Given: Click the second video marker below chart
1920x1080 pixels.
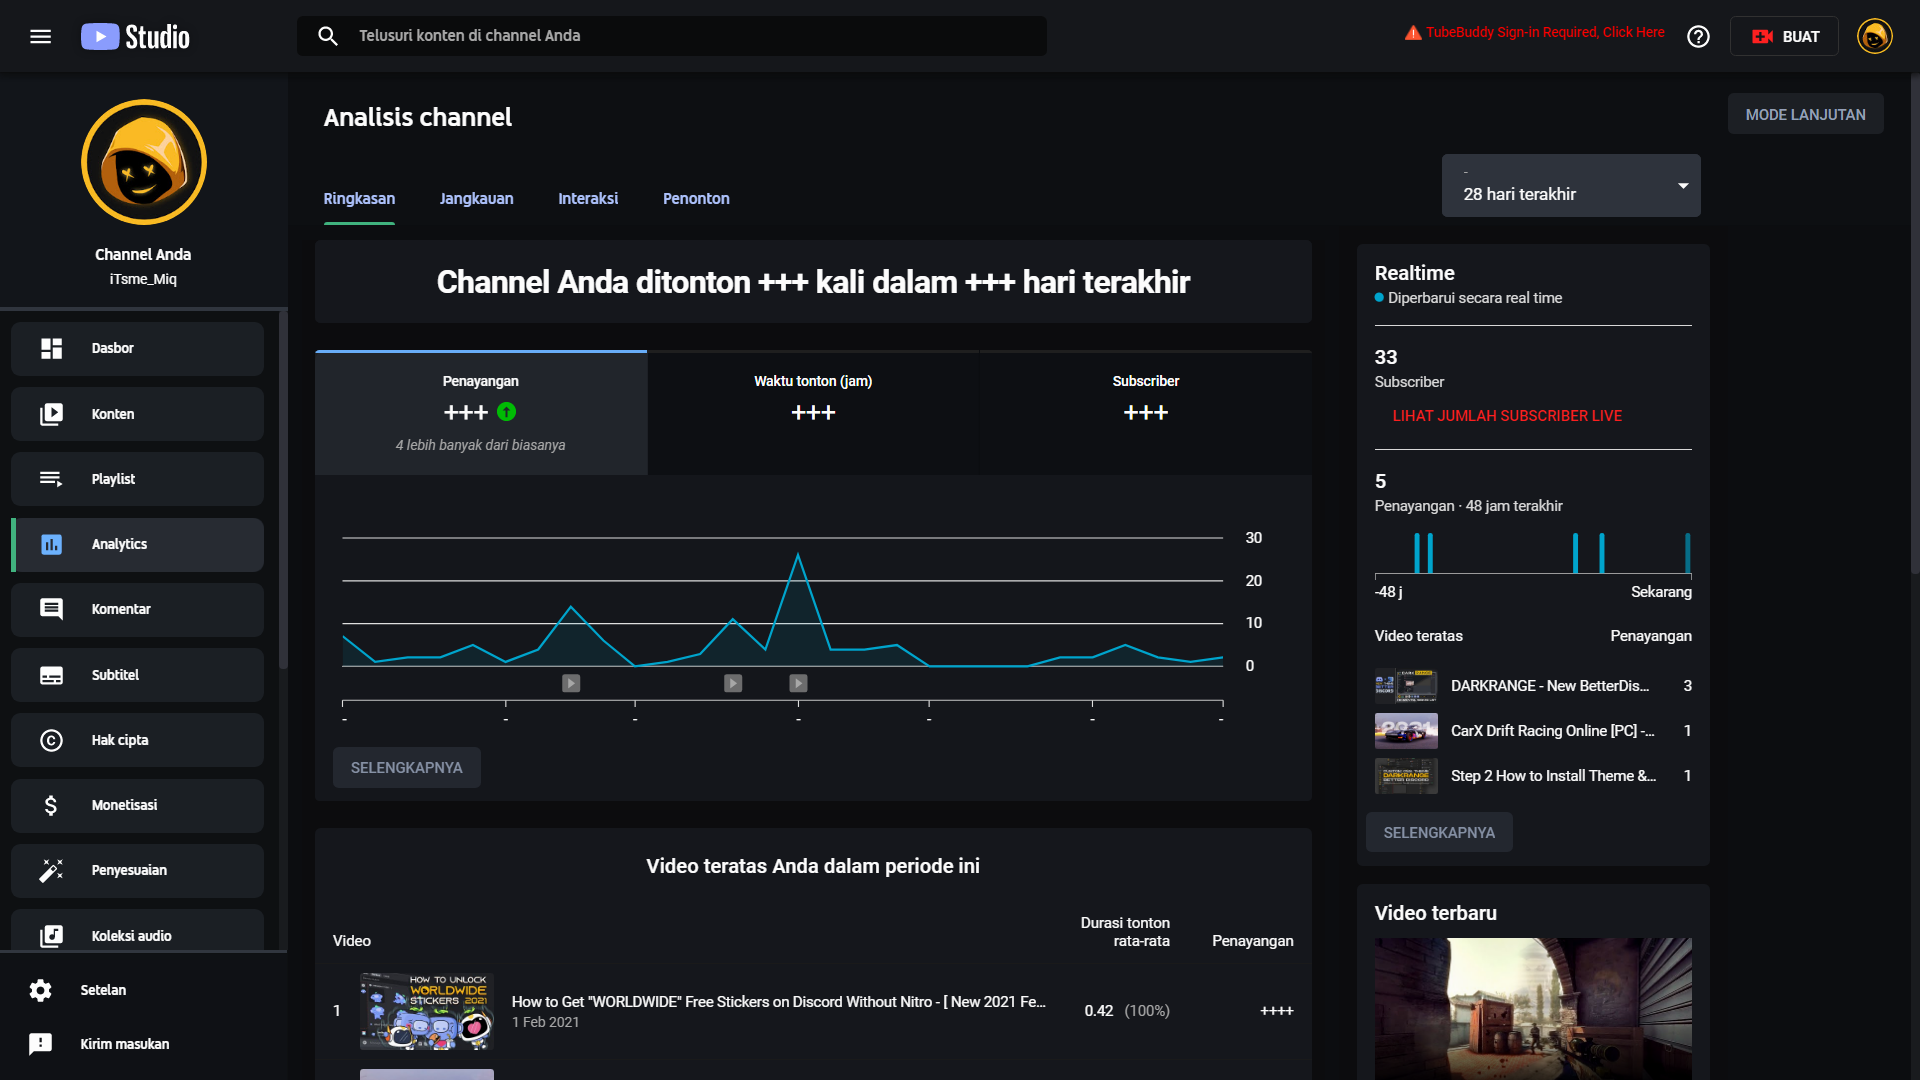Looking at the screenshot, I should coord(733,683).
